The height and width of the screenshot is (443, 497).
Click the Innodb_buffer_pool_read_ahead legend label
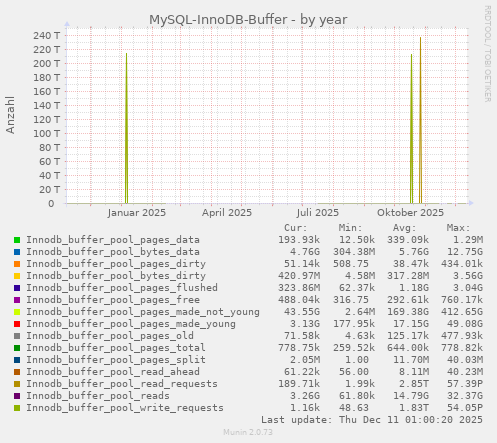113,372
